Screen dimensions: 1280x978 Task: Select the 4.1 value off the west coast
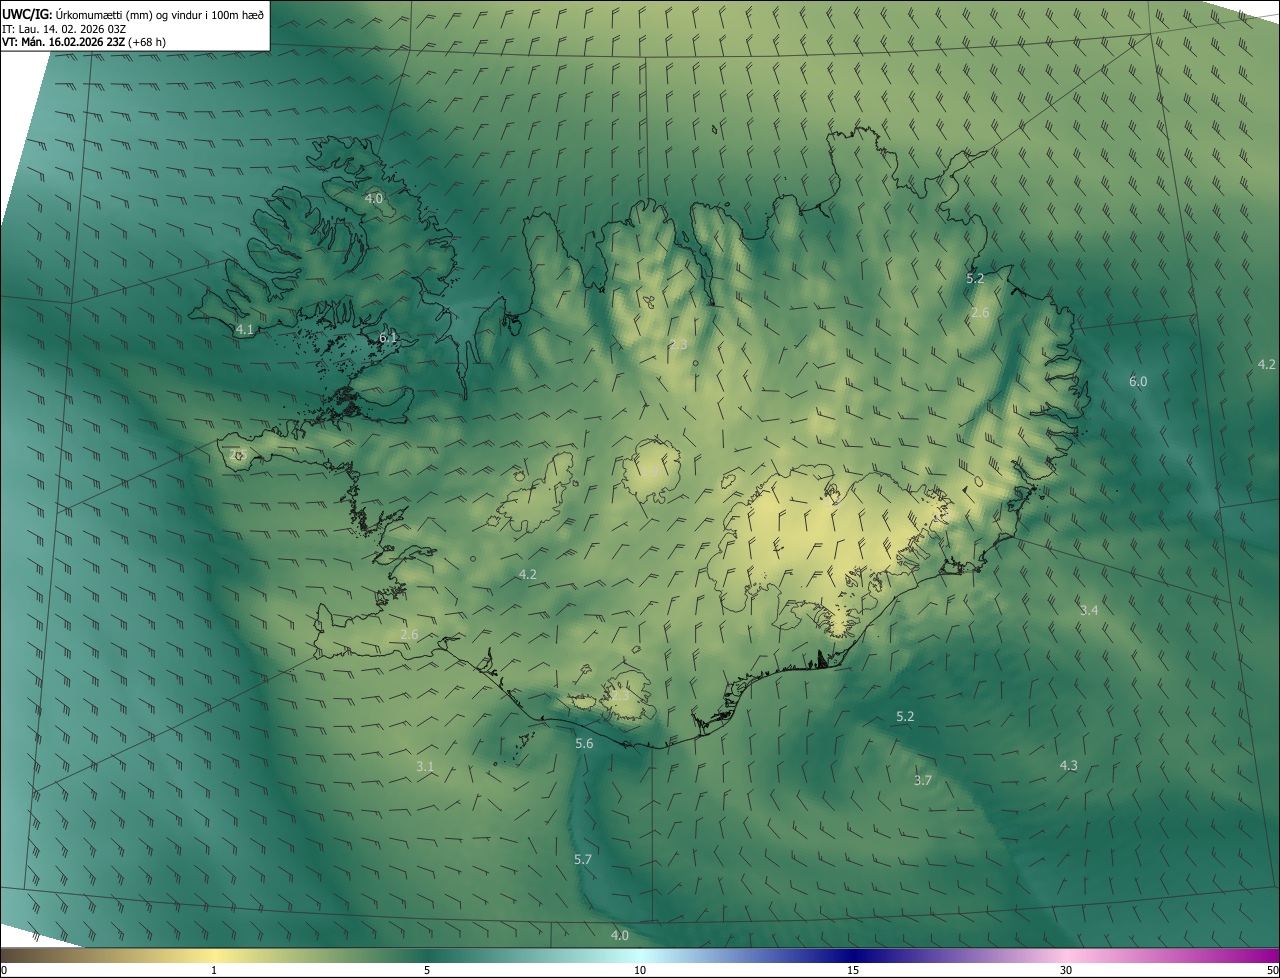coord(244,329)
